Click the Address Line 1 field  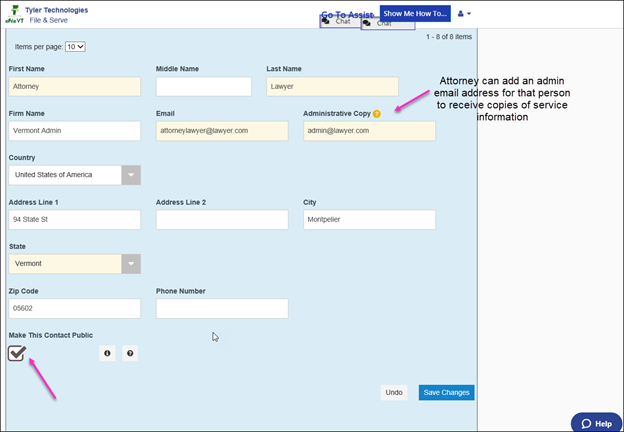pos(74,220)
